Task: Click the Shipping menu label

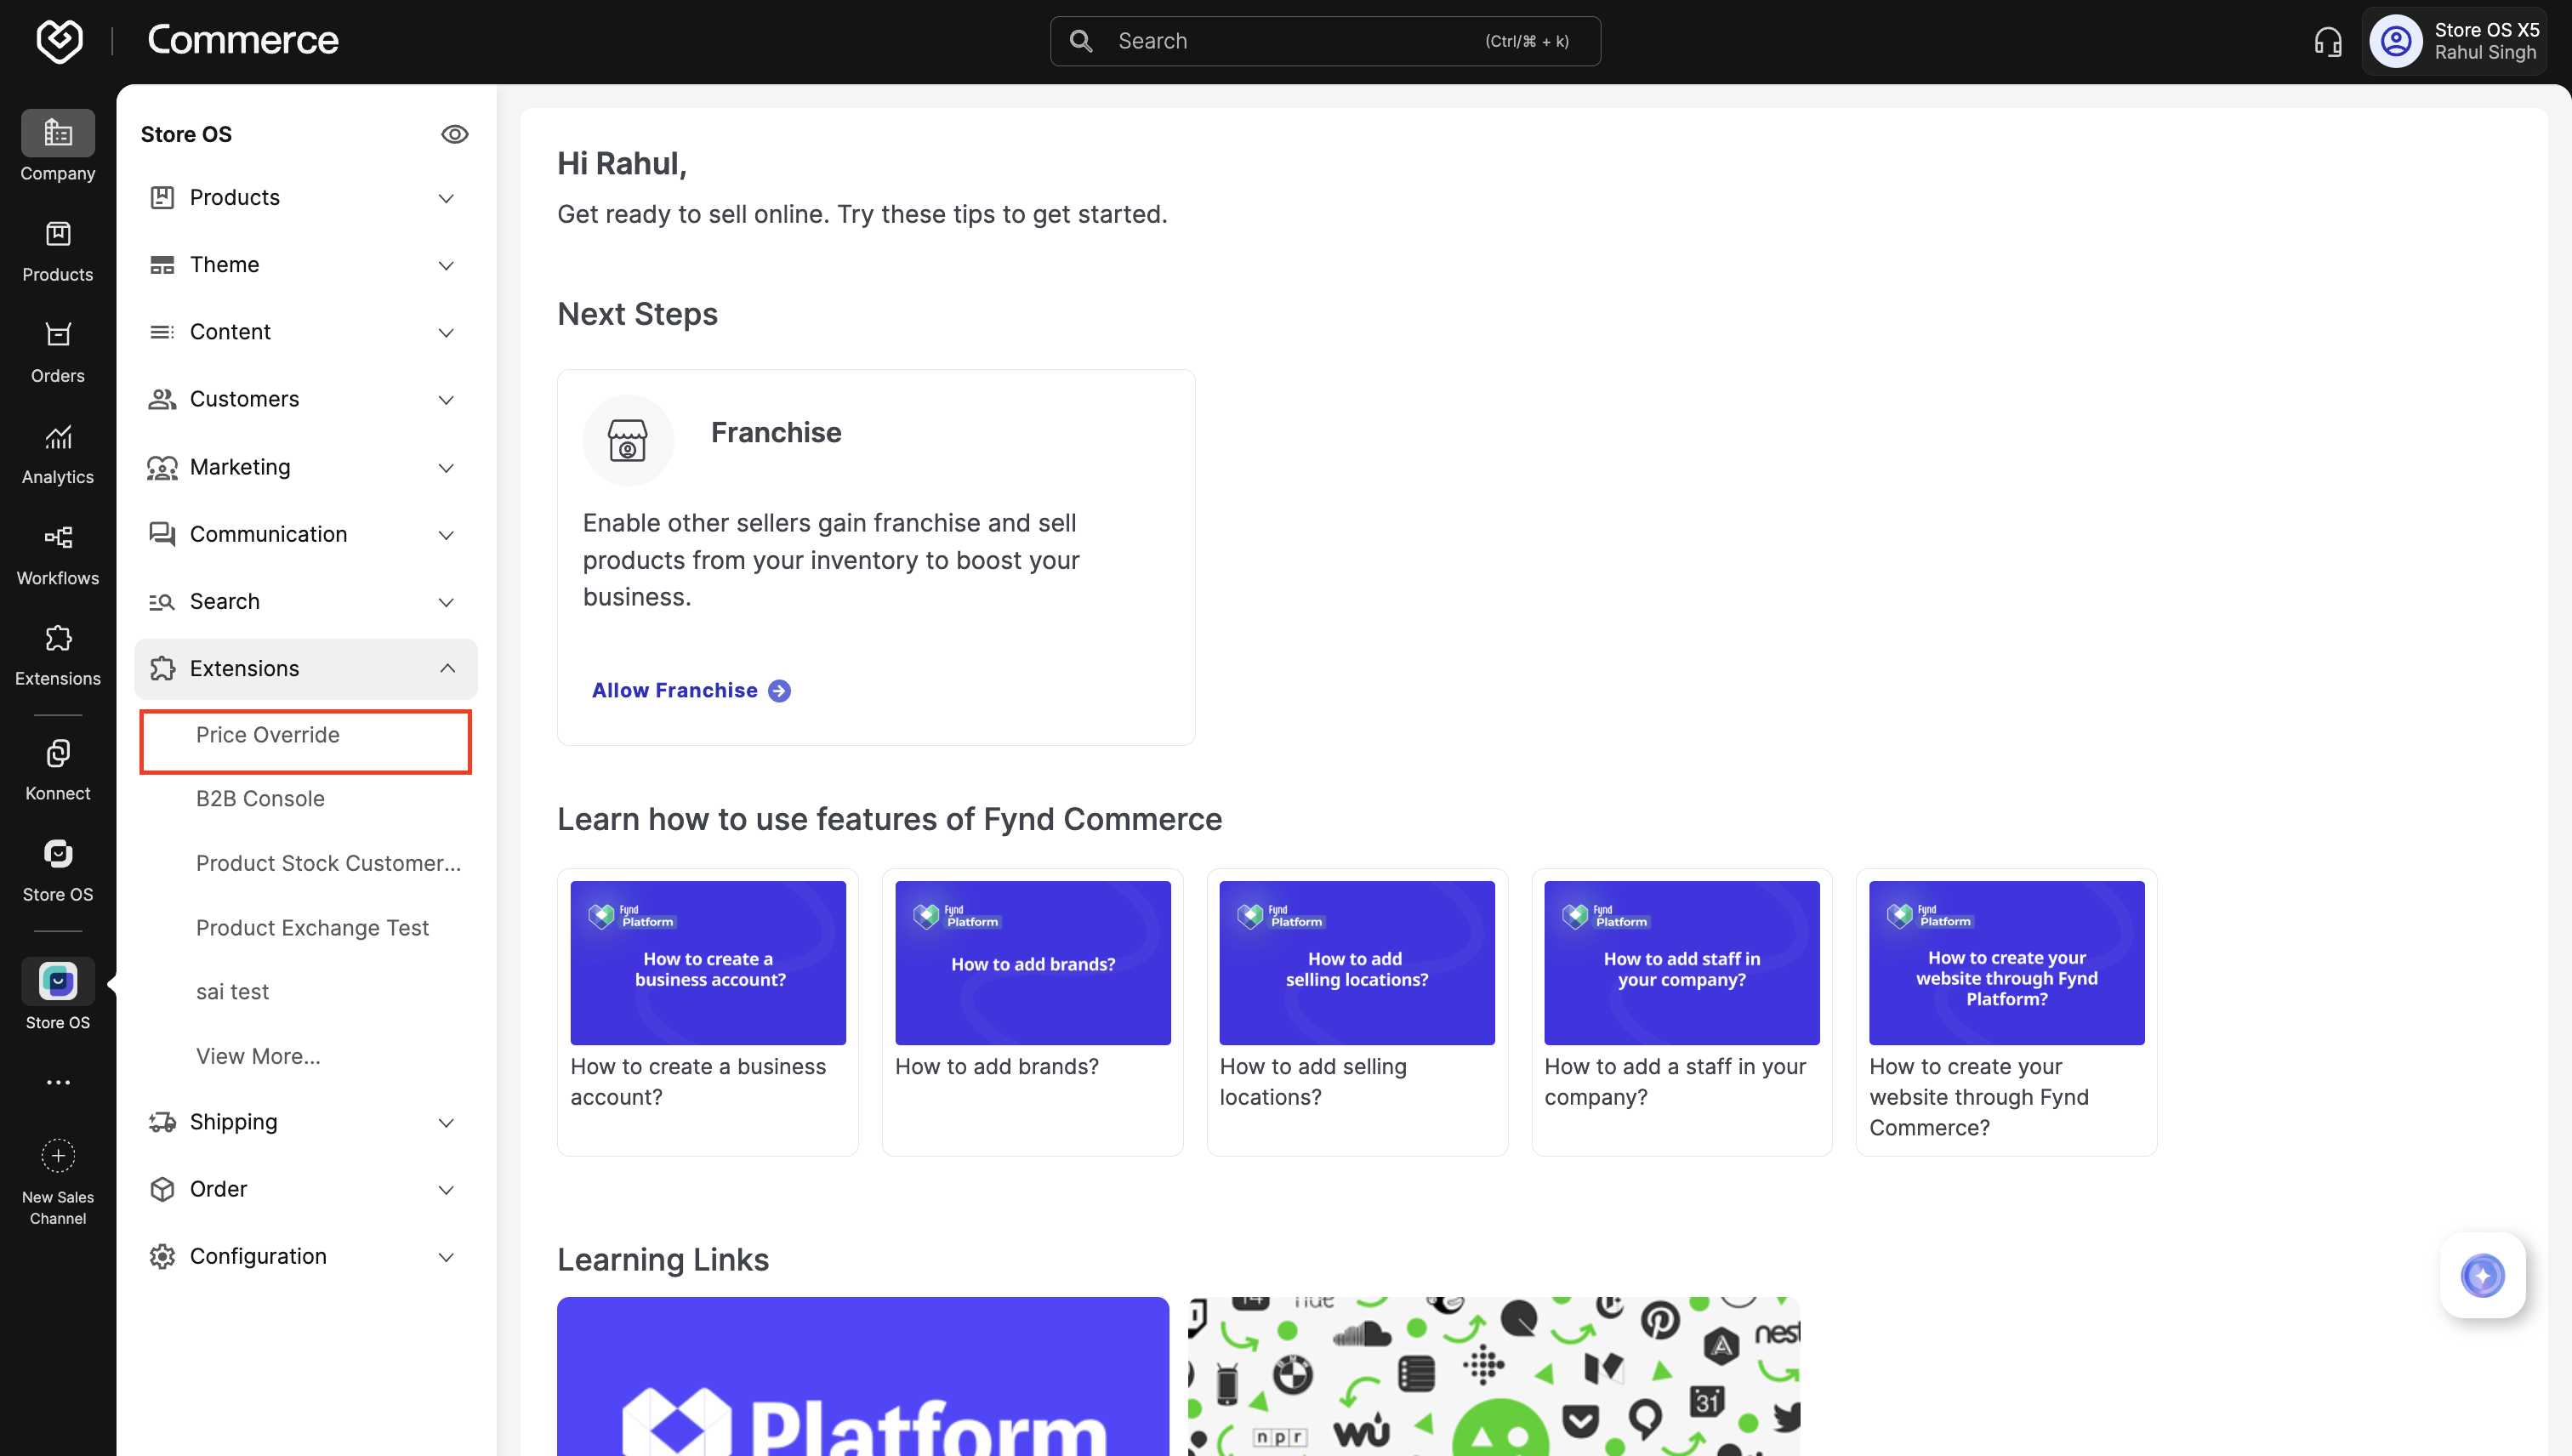Action: pyautogui.click(x=233, y=1122)
